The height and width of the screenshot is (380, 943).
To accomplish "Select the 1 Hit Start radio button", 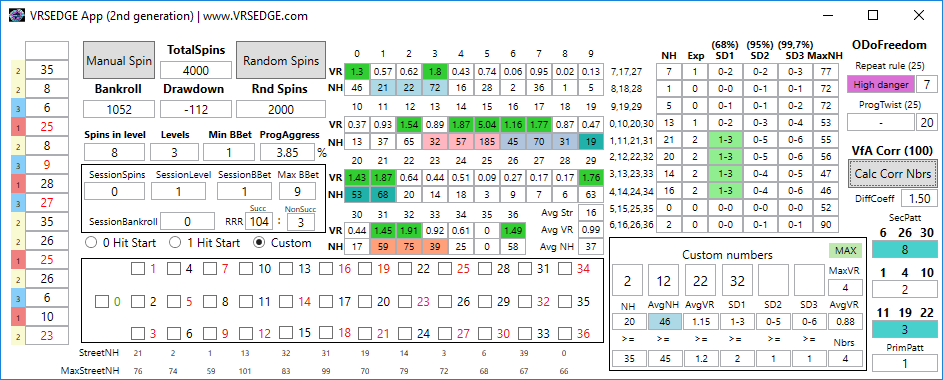I will (x=174, y=243).
